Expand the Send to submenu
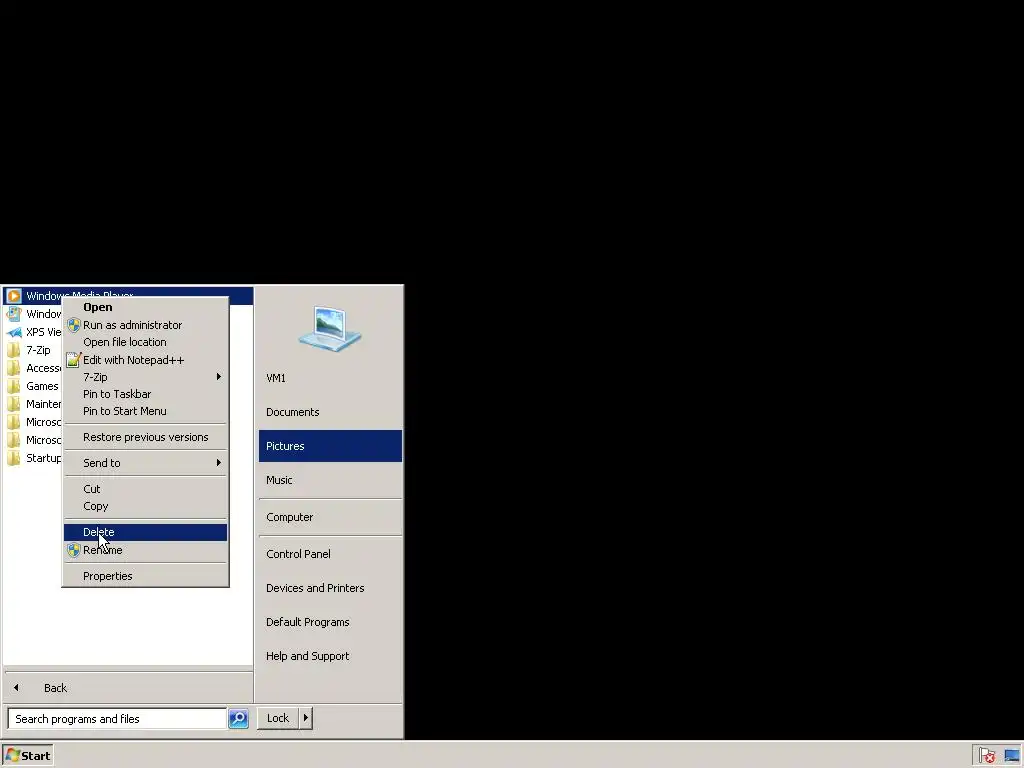1024x768 pixels. pos(145,463)
